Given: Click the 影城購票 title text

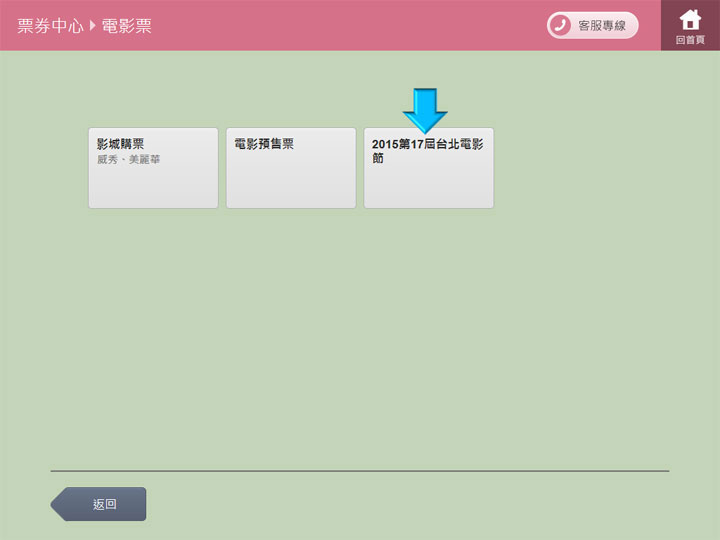Looking at the screenshot, I should tap(120, 144).
